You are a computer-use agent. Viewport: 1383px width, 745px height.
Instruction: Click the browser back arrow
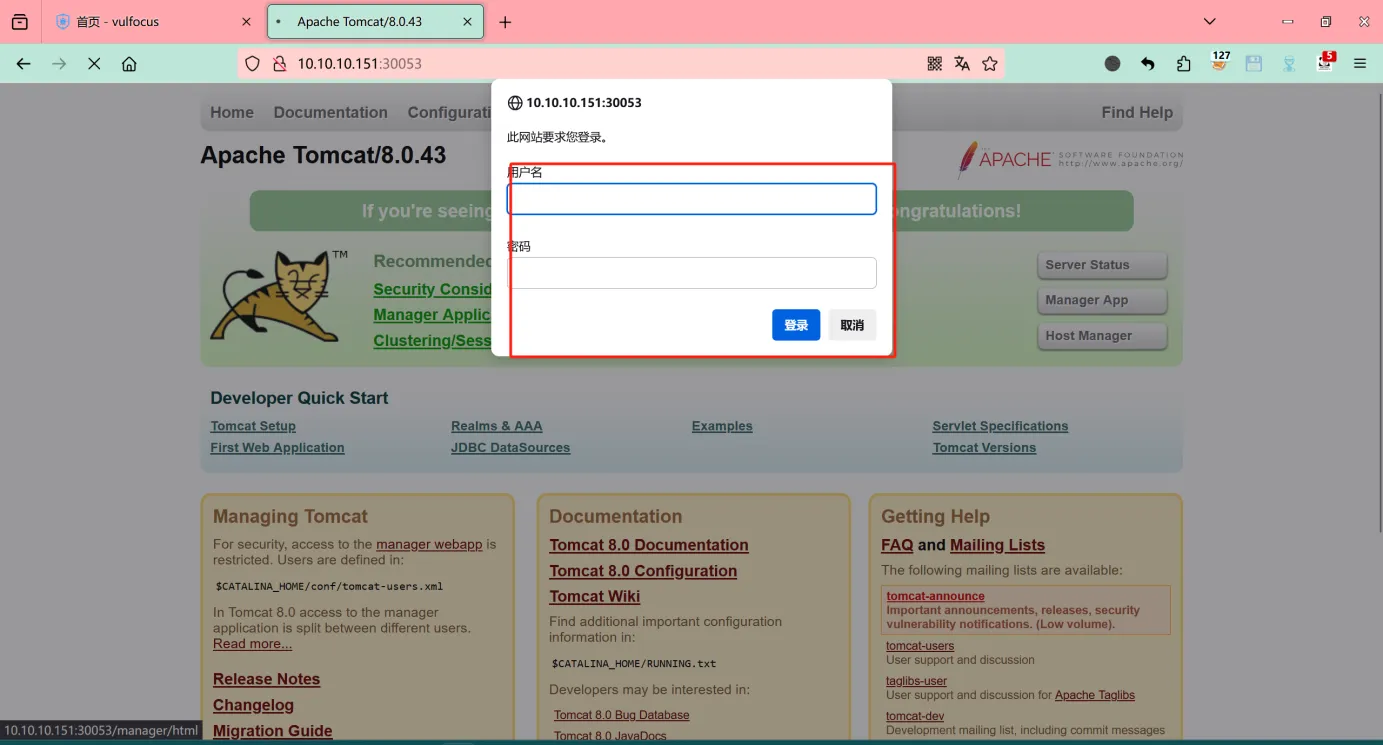click(x=24, y=64)
